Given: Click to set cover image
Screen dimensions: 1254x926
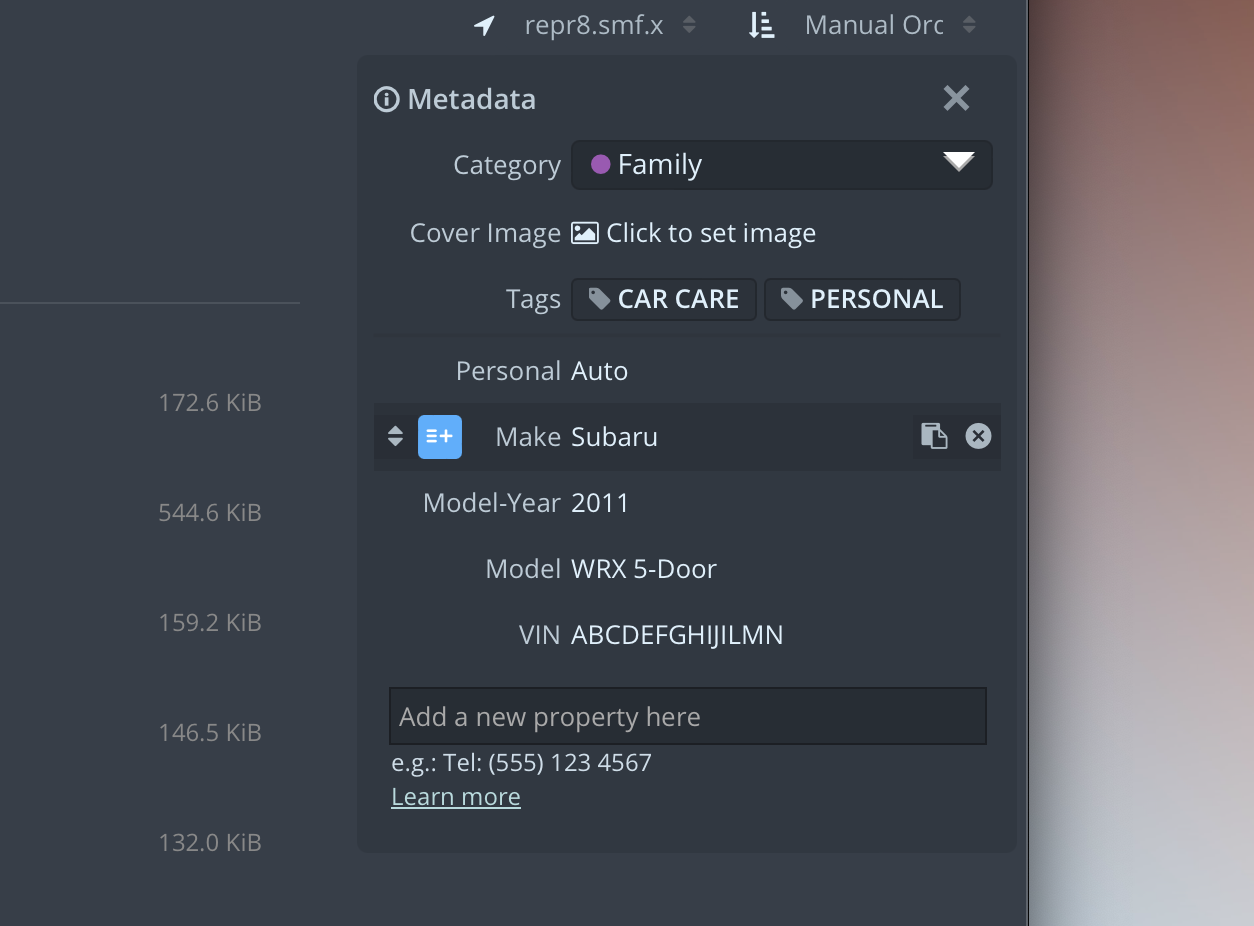Looking at the screenshot, I should [x=711, y=233].
